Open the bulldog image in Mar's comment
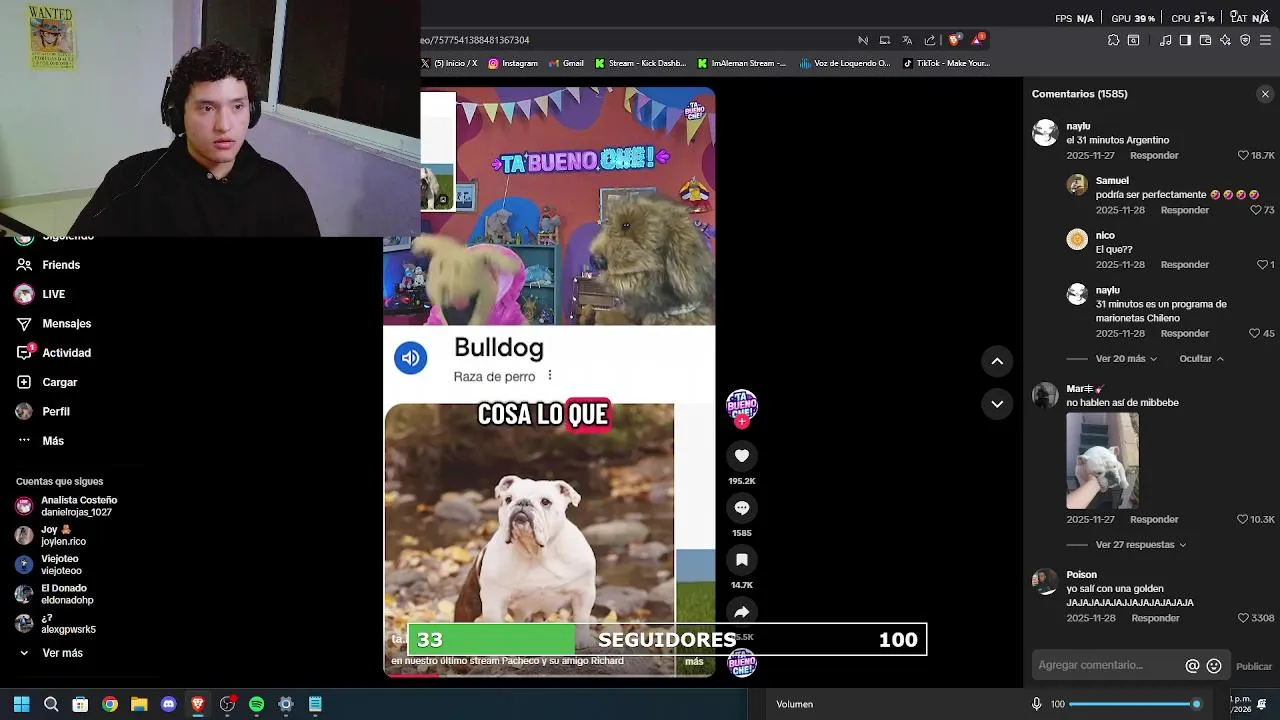Image resolution: width=1280 pixels, height=720 pixels. point(1102,461)
